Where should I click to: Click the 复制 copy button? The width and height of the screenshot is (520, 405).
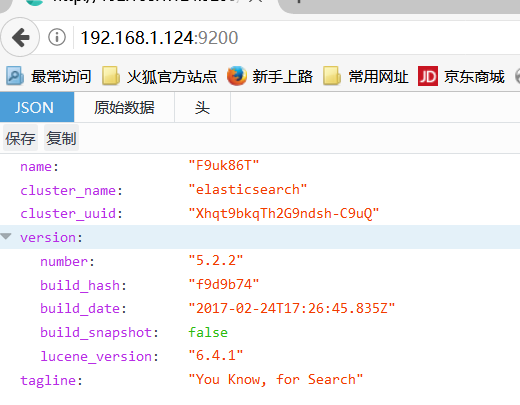coord(61,138)
